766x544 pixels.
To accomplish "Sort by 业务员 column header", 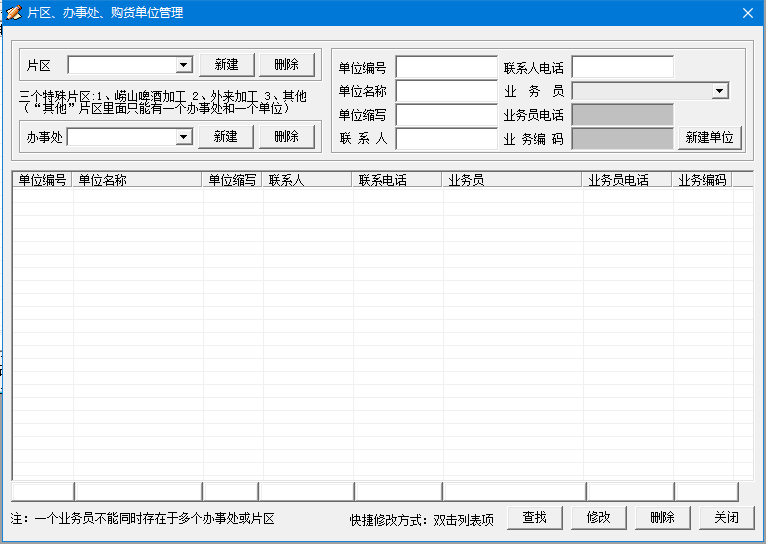I will click(x=512, y=180).
